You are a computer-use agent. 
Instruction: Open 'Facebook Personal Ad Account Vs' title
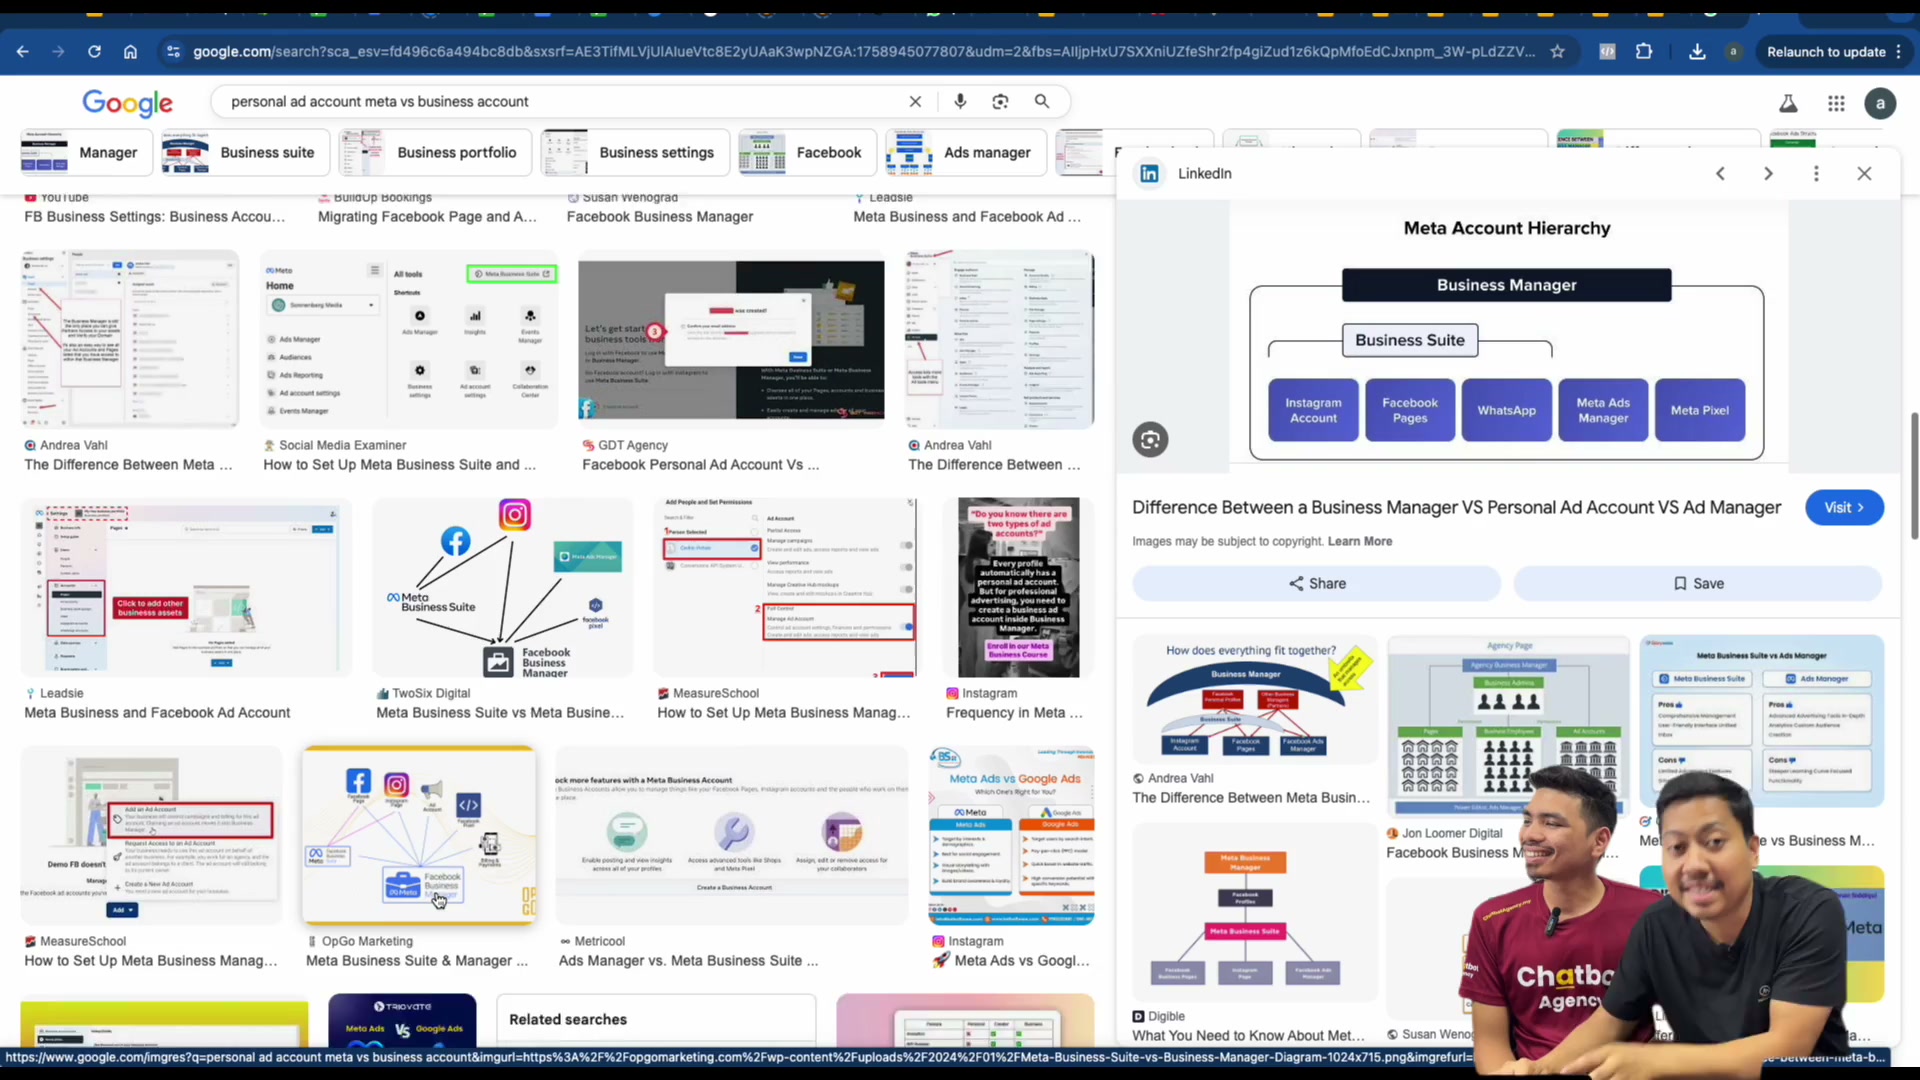pos(700,465)
